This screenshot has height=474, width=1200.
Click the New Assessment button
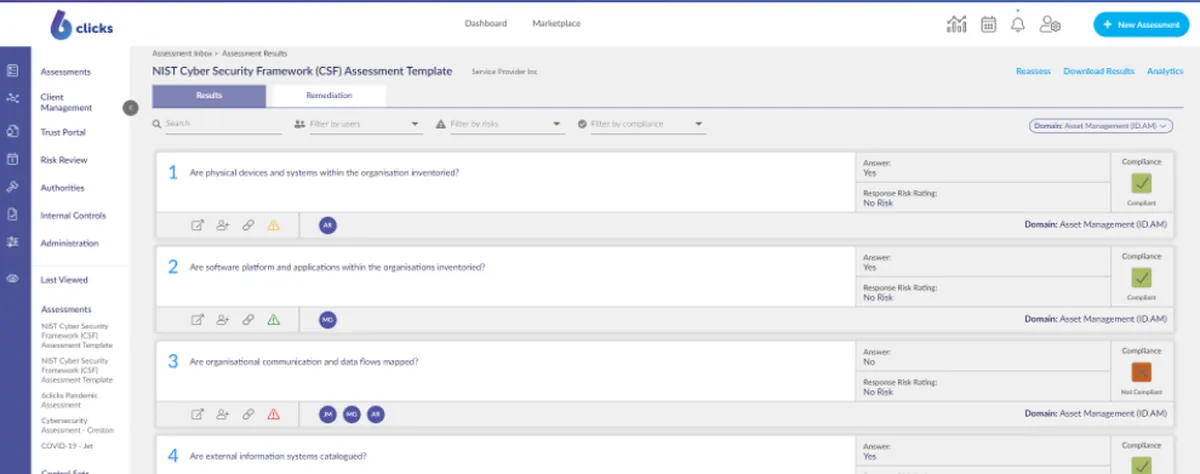tap(1141, 25)
